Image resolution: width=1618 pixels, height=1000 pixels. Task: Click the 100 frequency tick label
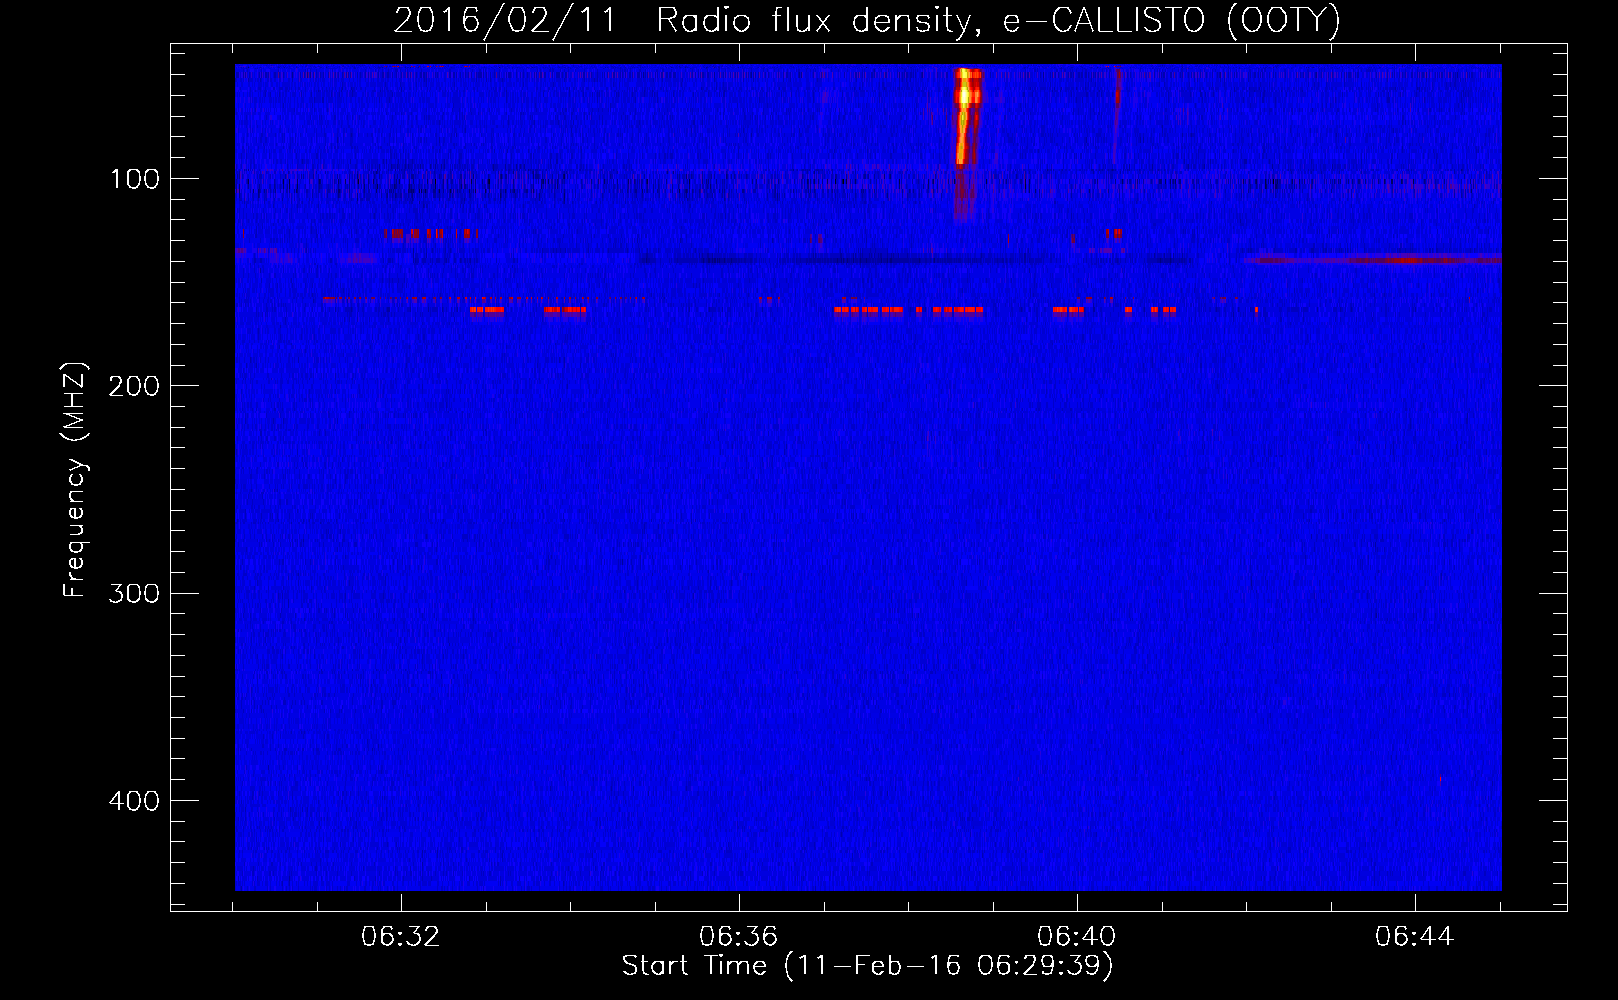point(135,179)
